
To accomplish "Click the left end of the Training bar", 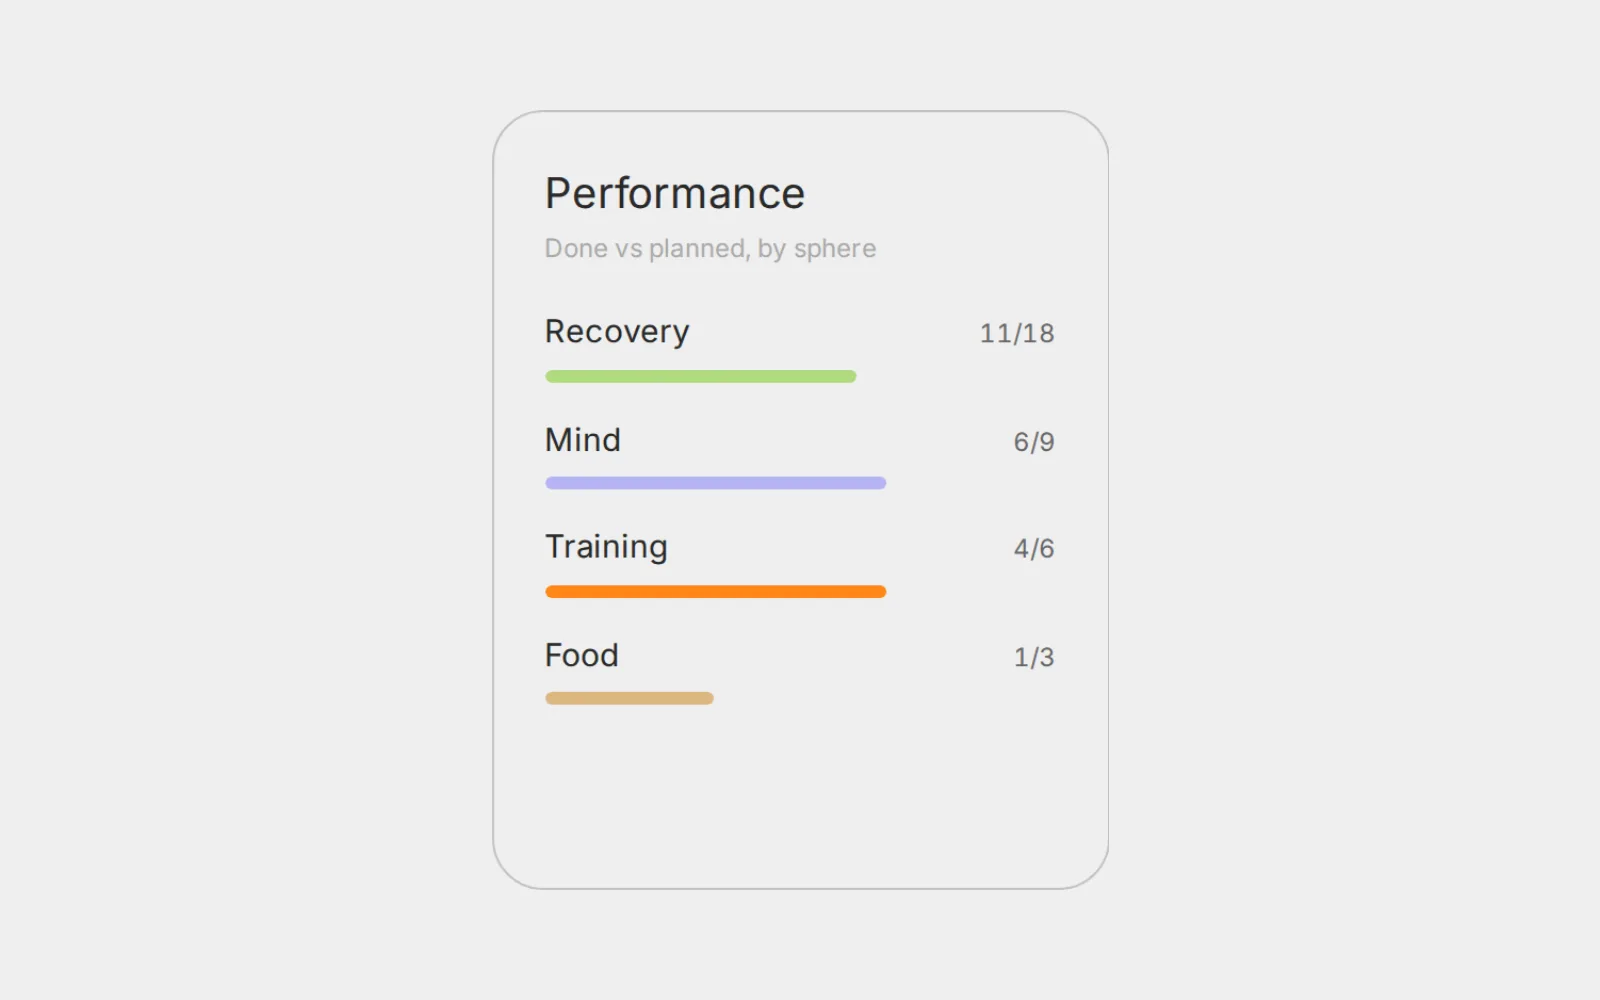I will click(551, 592).
